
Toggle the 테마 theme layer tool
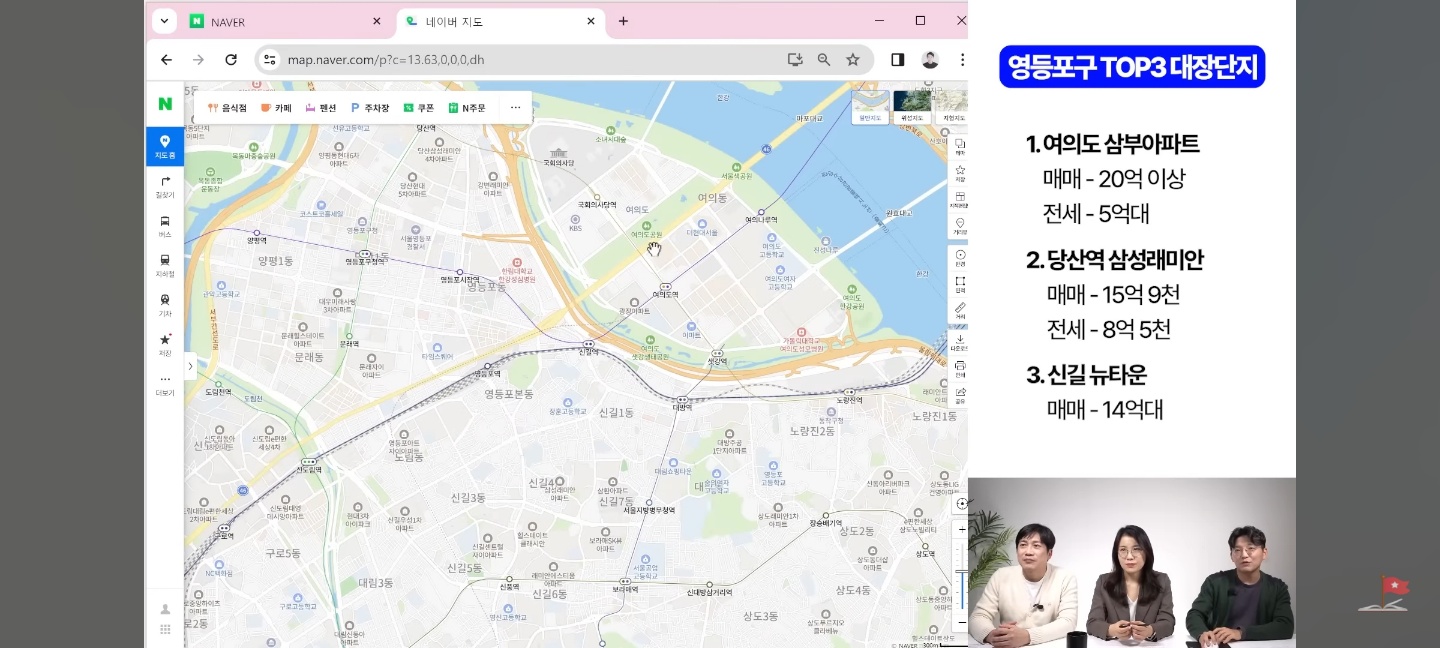[960, 147]
